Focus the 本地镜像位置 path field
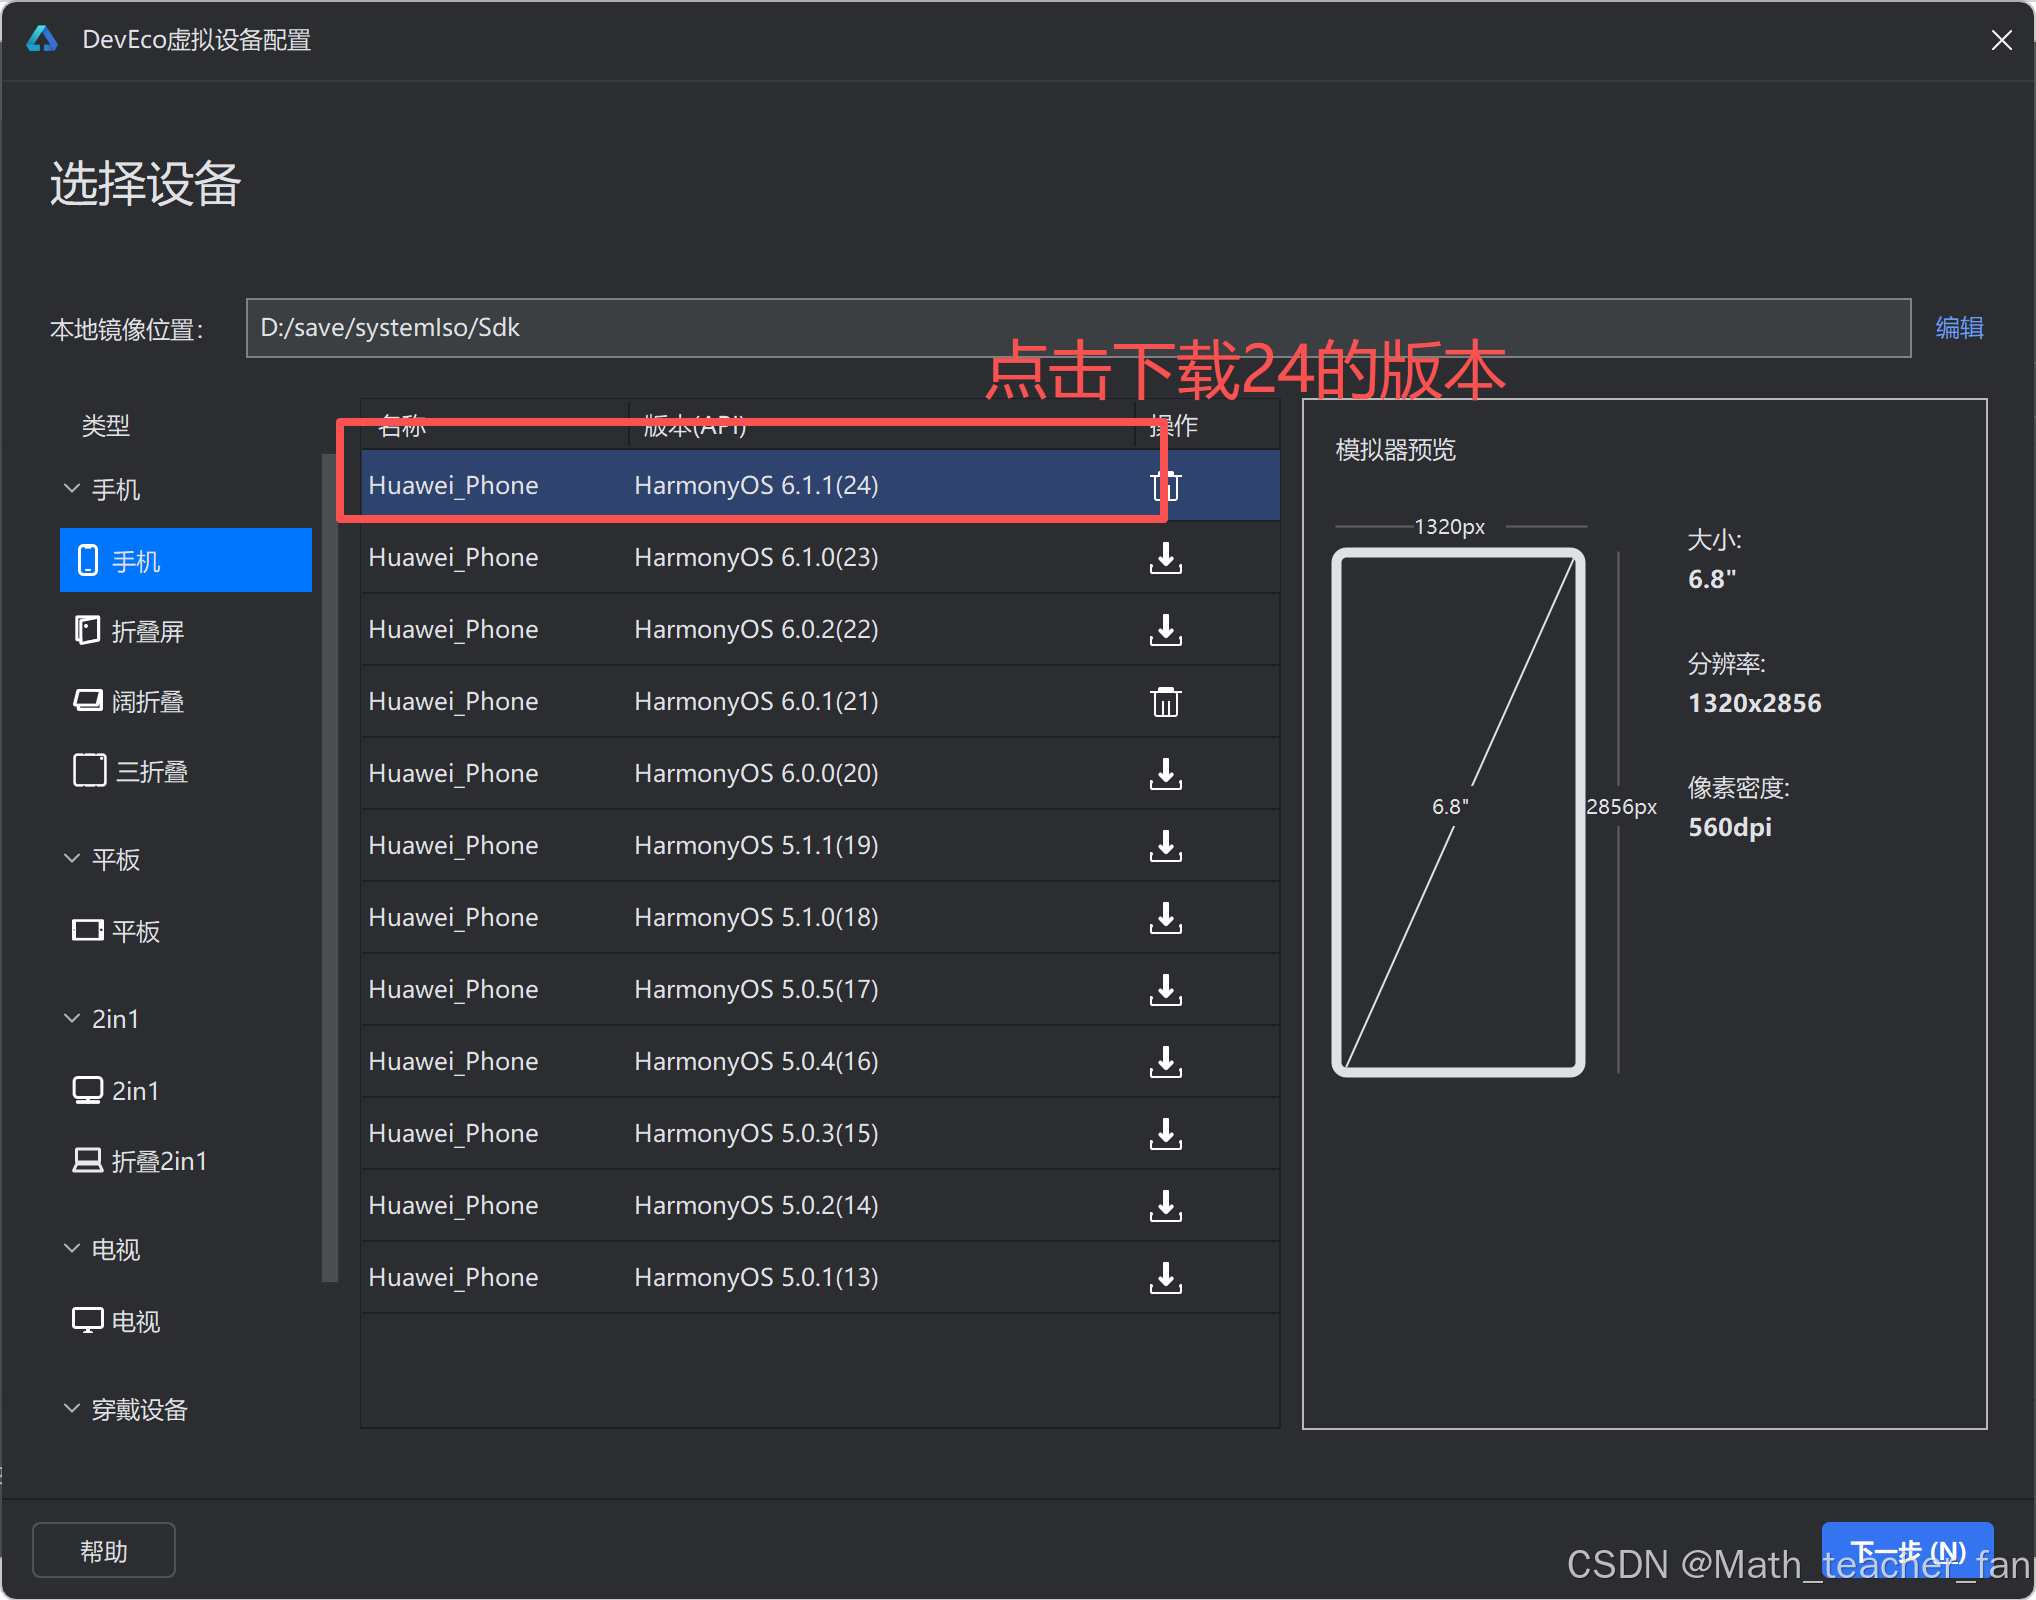The width and height of the screenshot is (2036, 1600). click(1078, 328)
